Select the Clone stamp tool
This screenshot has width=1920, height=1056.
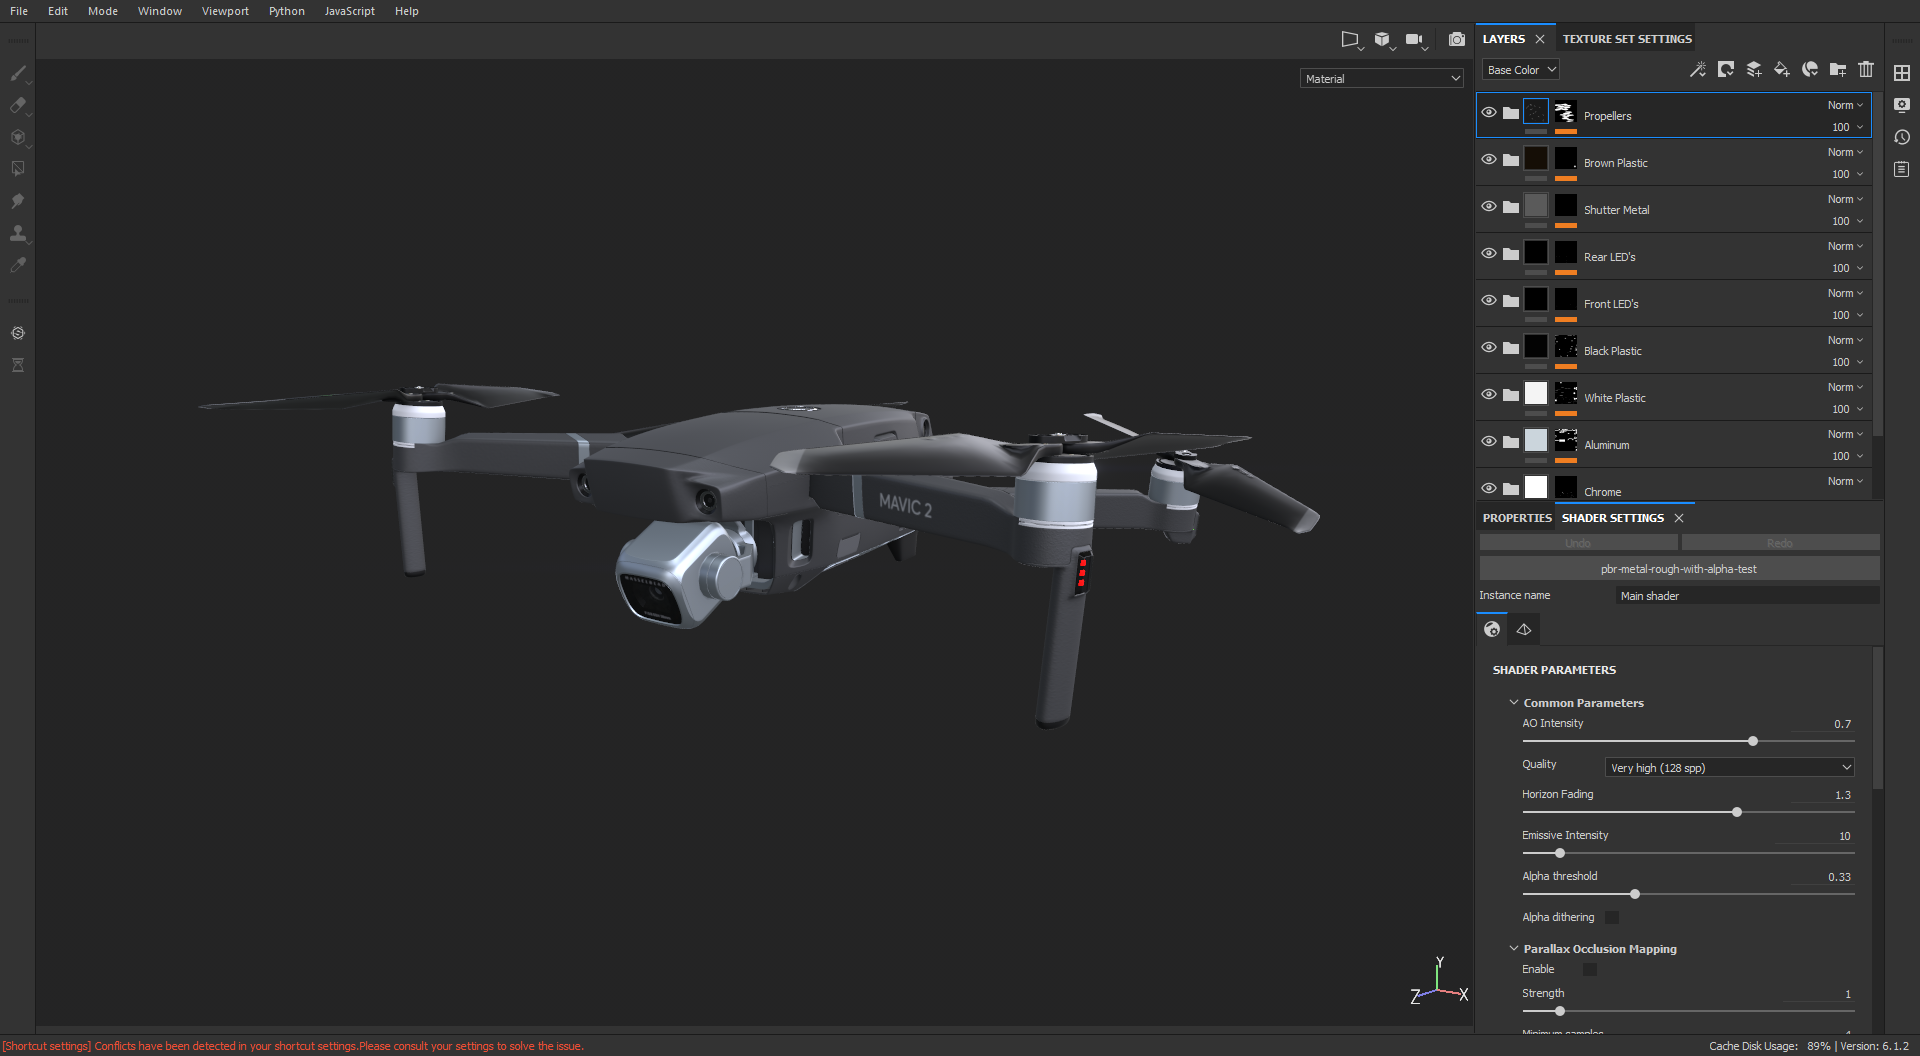point(18,233)
